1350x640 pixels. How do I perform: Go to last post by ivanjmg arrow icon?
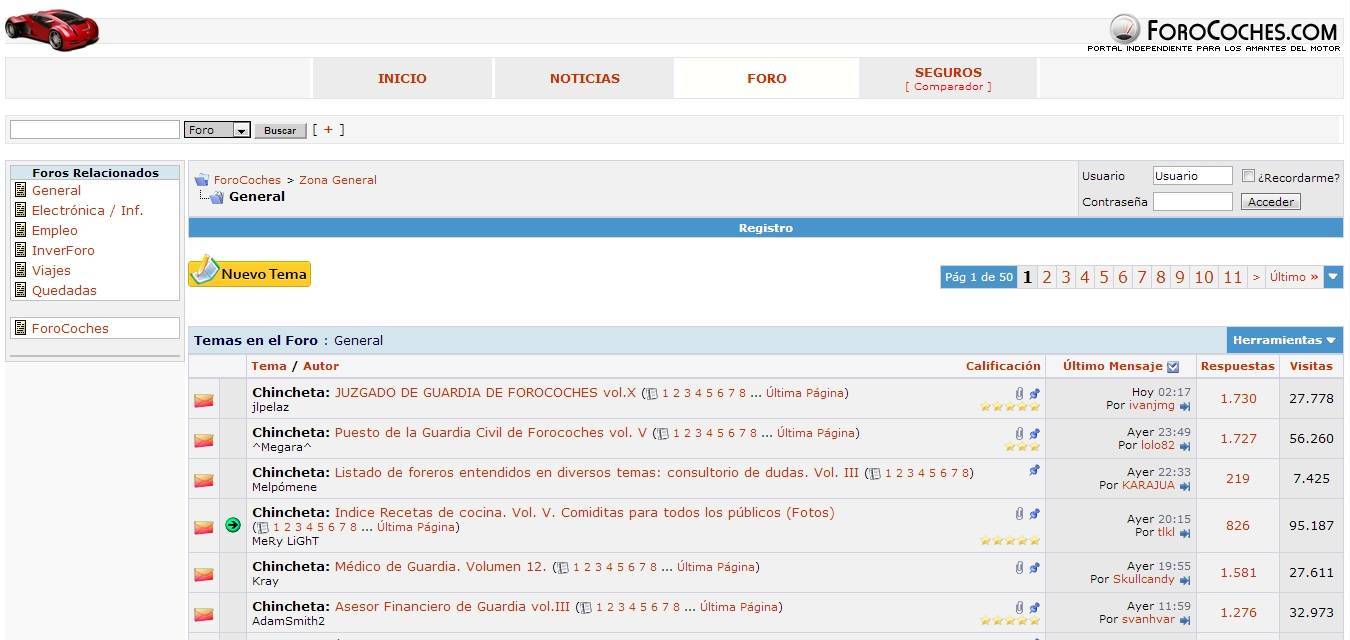(x=1185, y=407)
